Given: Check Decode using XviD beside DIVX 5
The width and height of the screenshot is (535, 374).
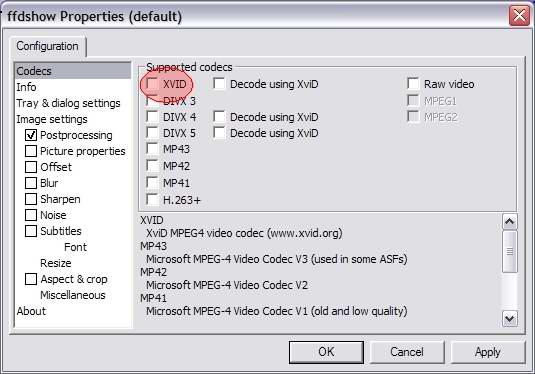Looking at the screenshot, I should [219, 133].
